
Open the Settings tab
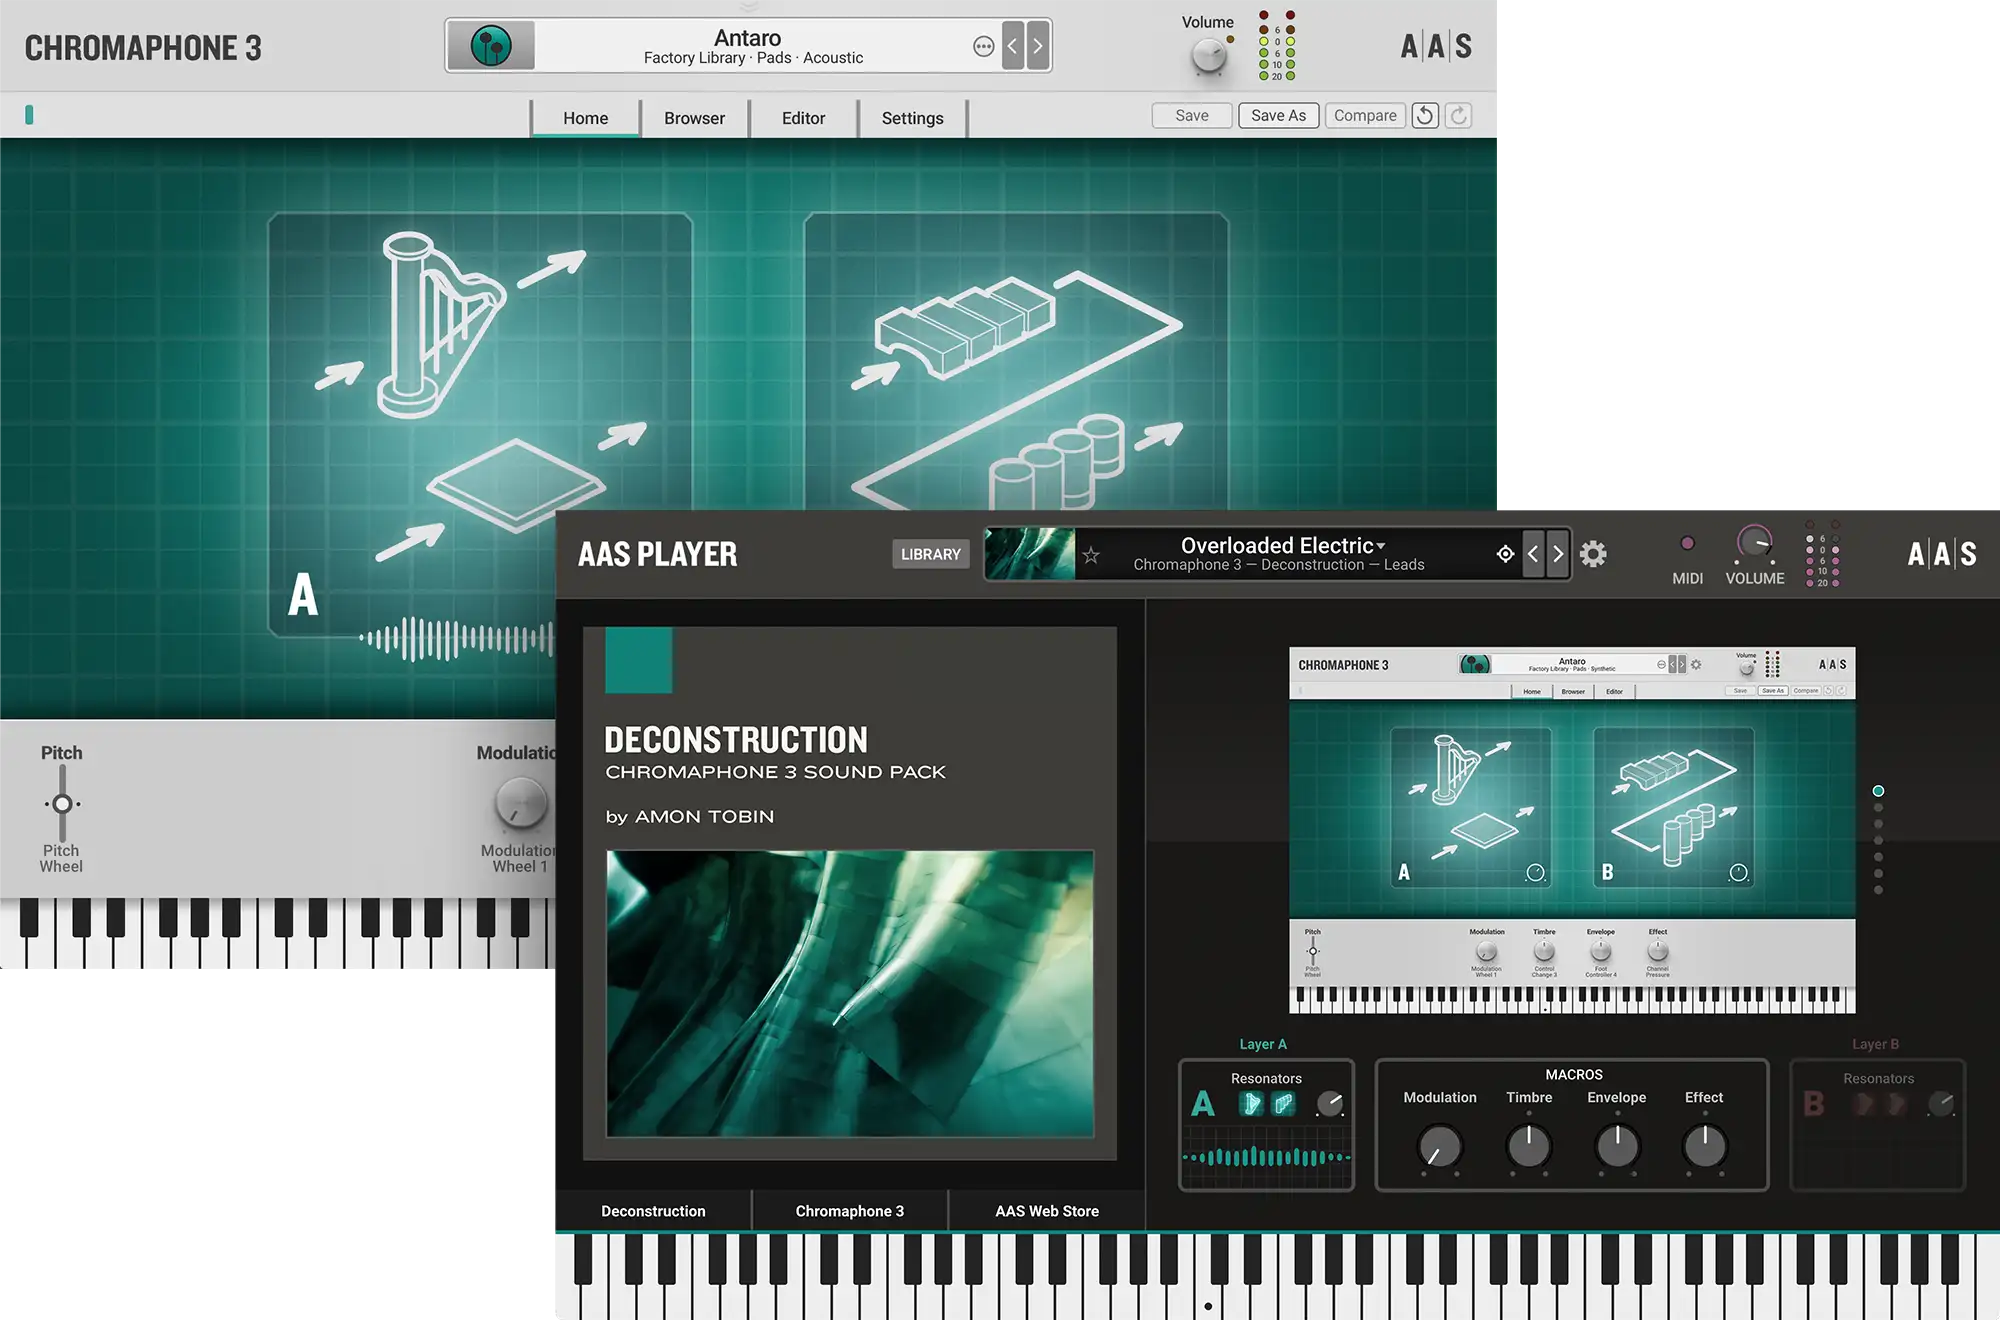pos(912,118)
